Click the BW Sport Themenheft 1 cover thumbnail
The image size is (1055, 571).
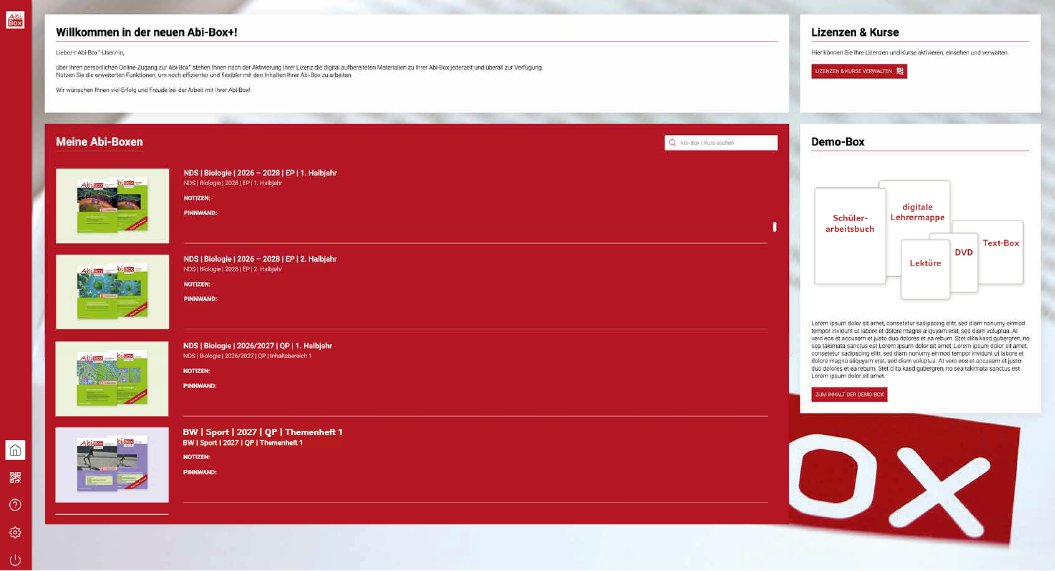click(112, 465)
